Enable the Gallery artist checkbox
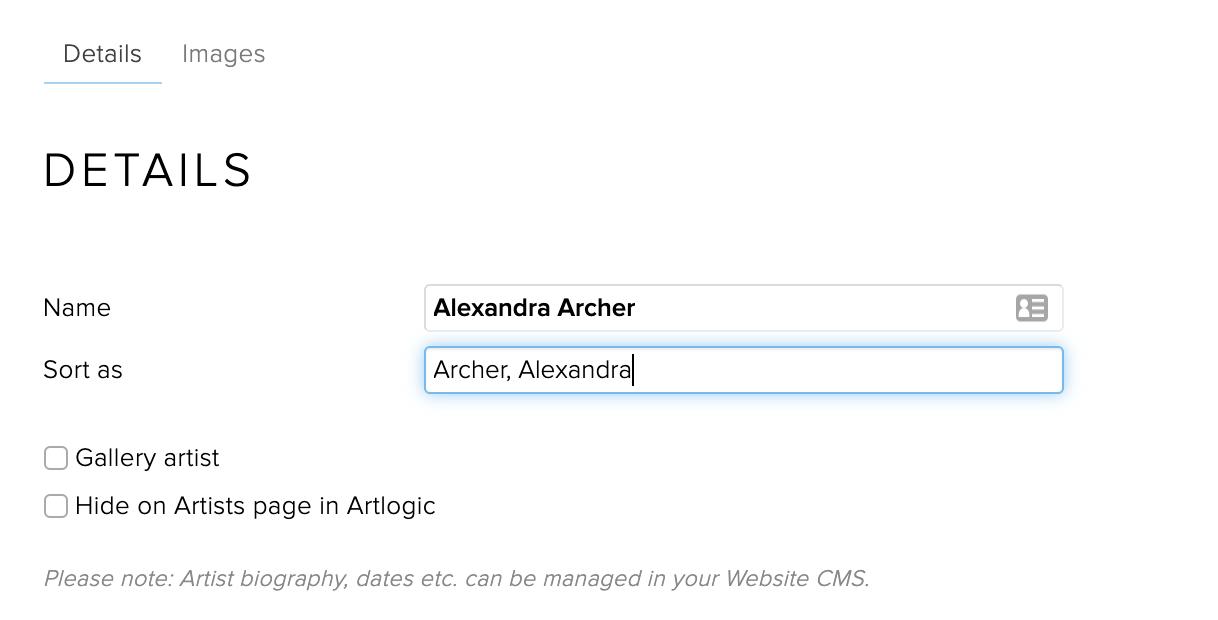 [x=56, y=458]
